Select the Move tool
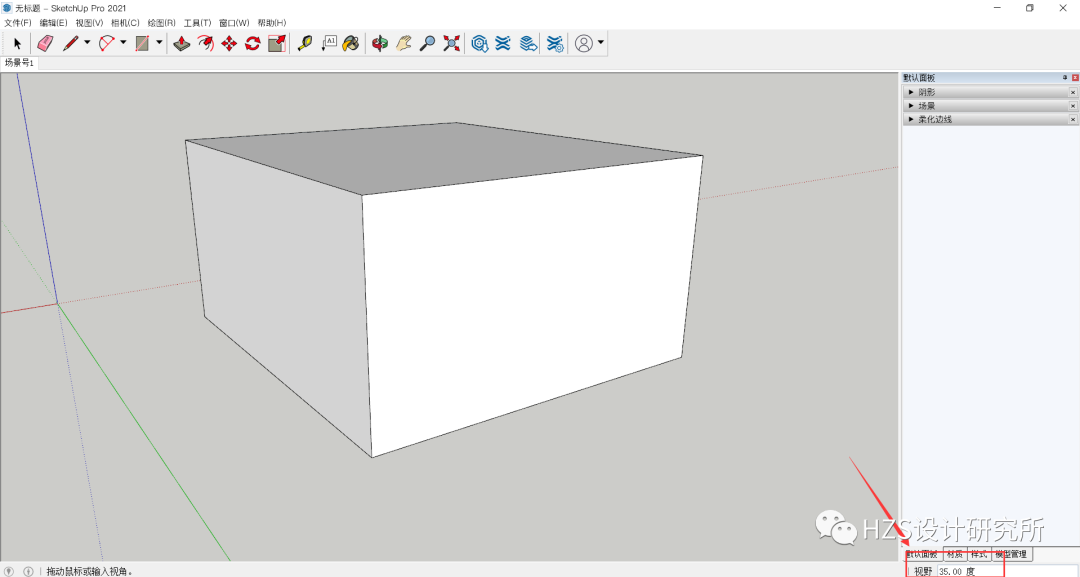1080x577 pixels. [230, 43]
